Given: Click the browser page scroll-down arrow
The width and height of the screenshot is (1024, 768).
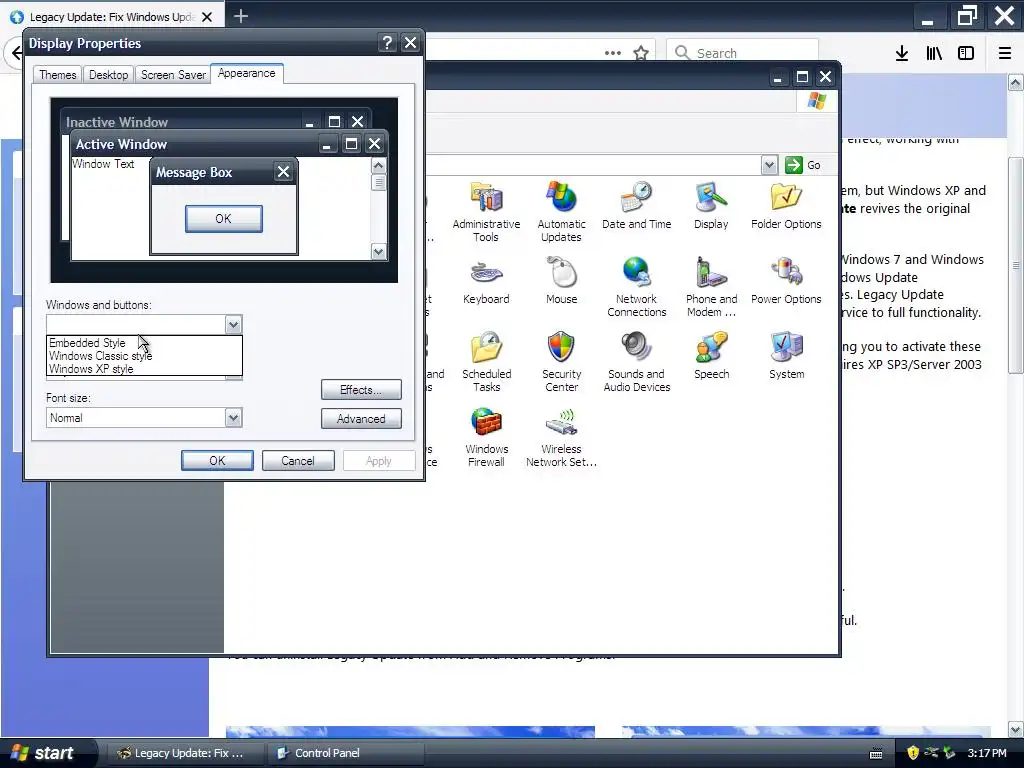Looking at the screenshot, I should tap(1016, 729).
